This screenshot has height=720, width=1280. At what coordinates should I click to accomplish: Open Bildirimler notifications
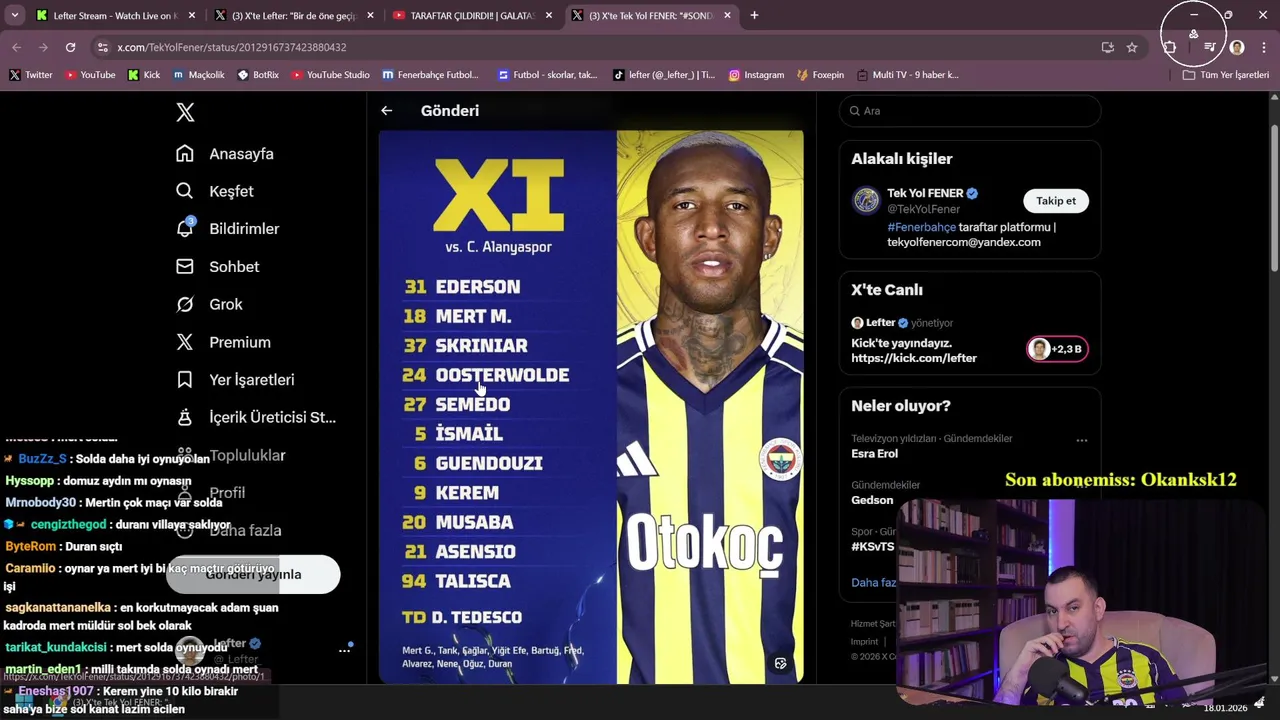click(228, 229)
